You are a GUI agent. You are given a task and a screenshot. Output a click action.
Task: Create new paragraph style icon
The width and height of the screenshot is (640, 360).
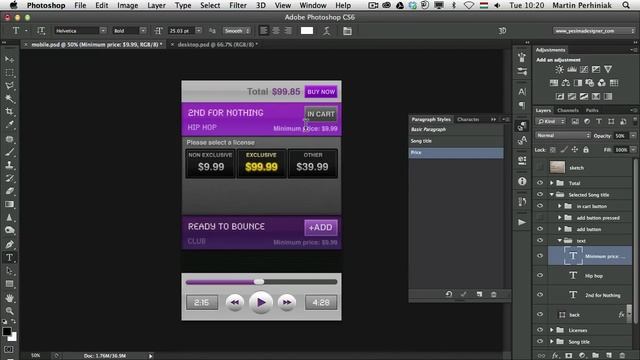(479, 294)
